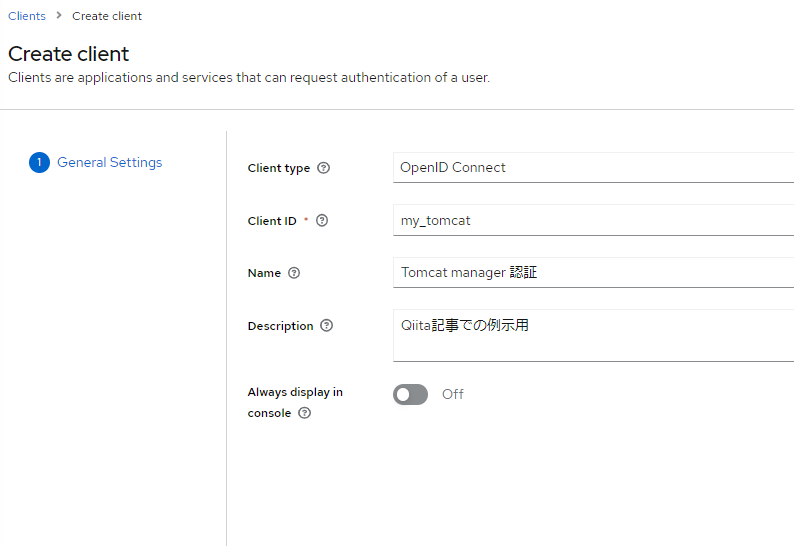This screenshot has width=794, height=546.
Task: Open the Client type OpenID Connect dropdown
Action: pos(593,168)
